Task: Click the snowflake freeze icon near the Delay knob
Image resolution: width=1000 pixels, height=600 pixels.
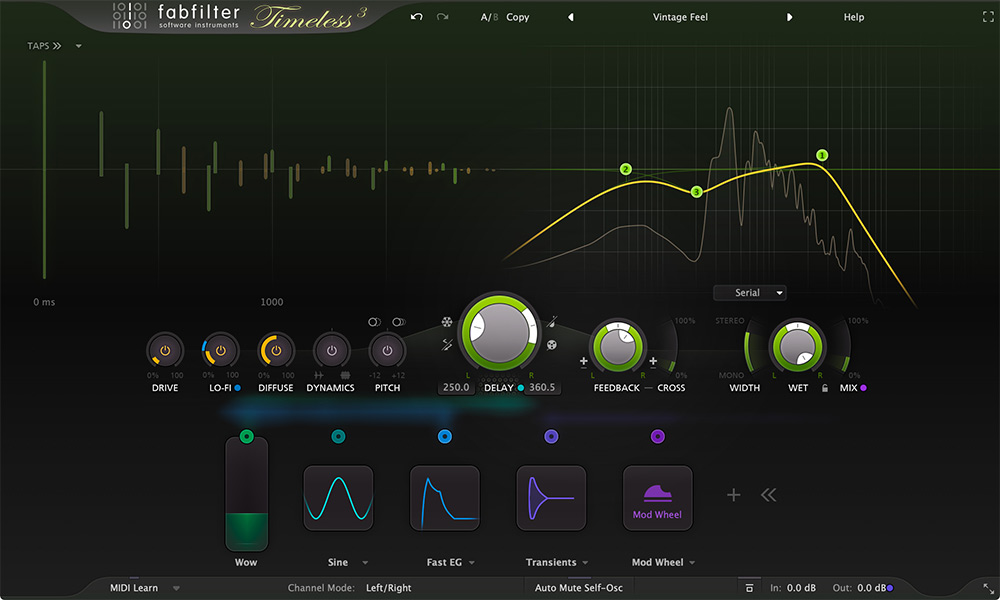Action: (447, 321)
